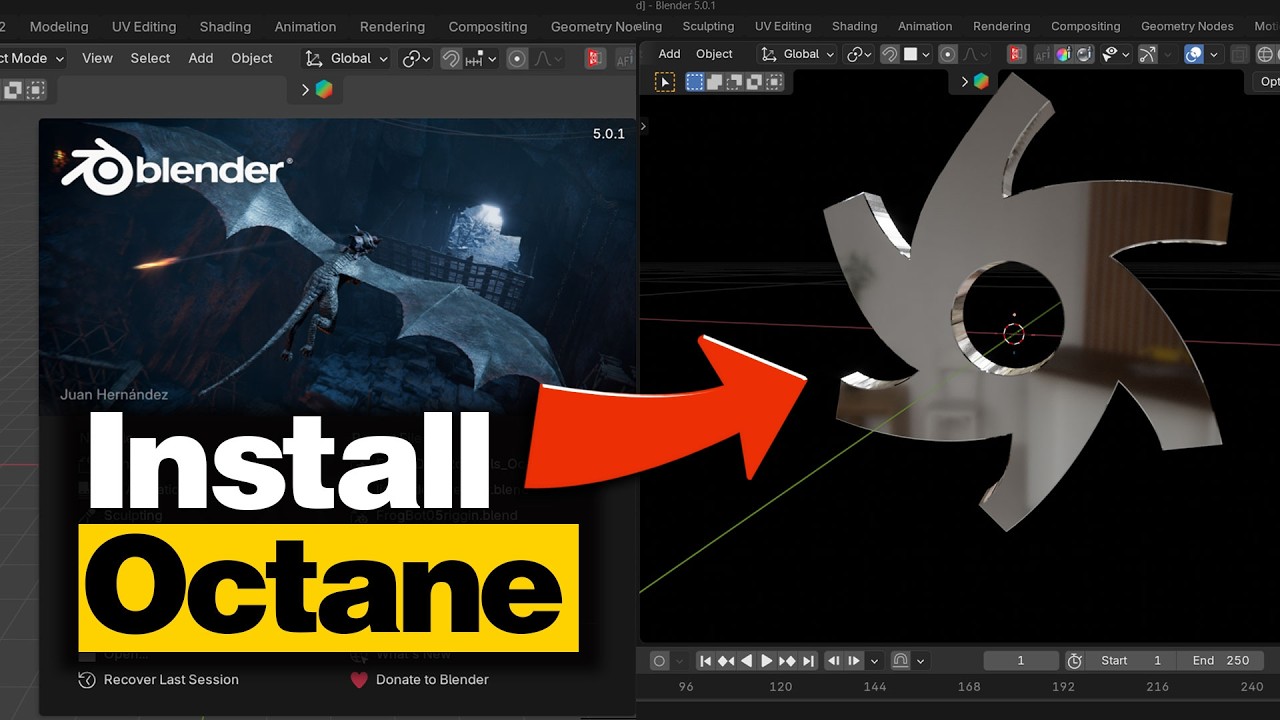The width and height of the screenshot is (1280, 720).
Task: Click the red Octane icon in left header
Action: click(596, 59)
